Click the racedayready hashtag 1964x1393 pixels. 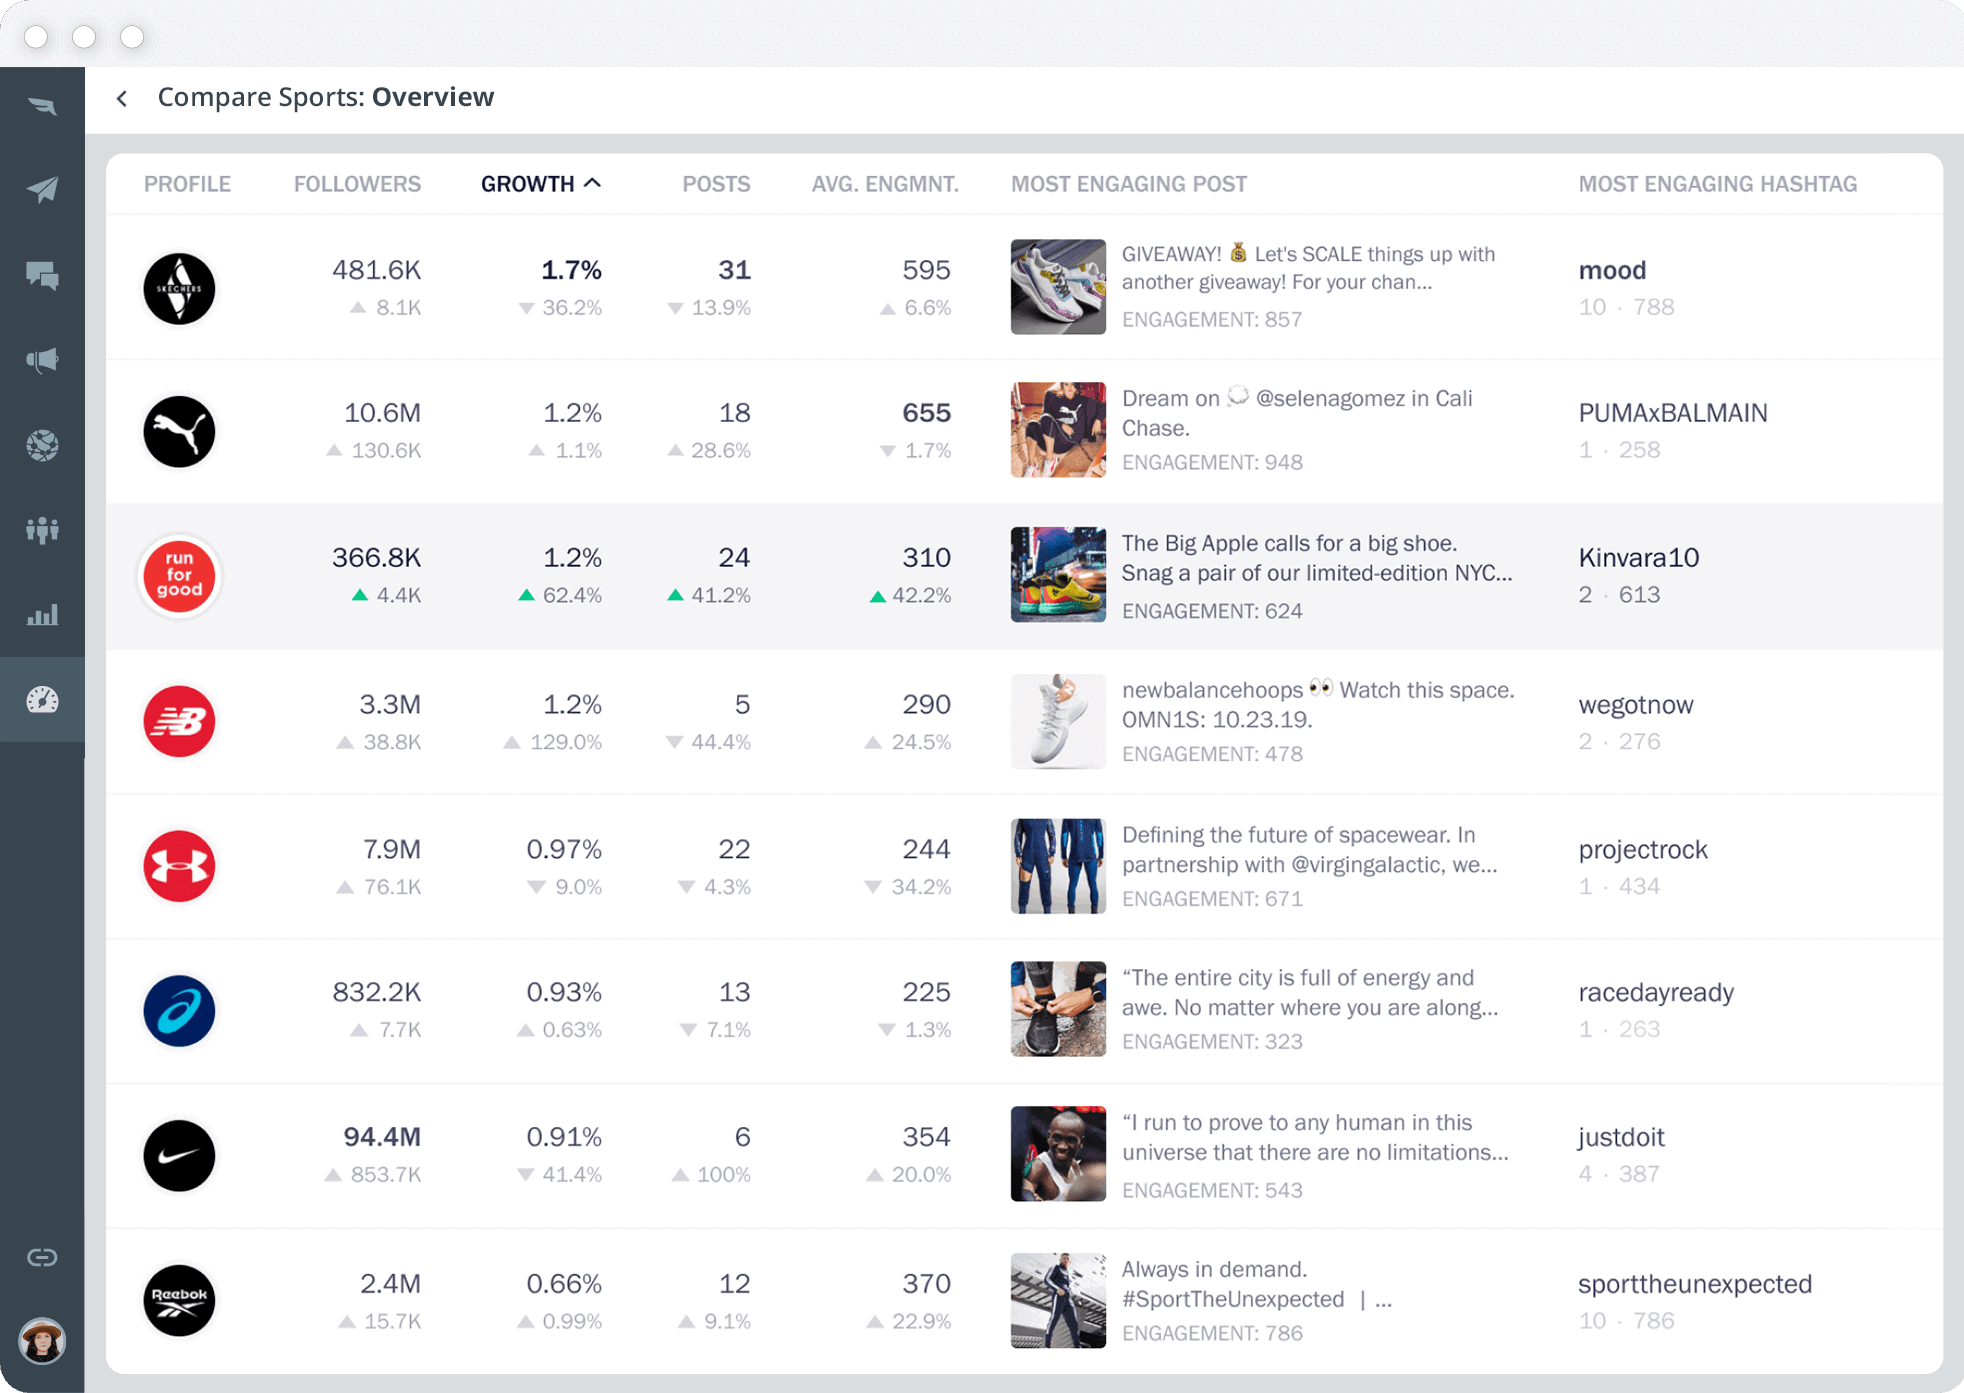tap(1656, 993)
